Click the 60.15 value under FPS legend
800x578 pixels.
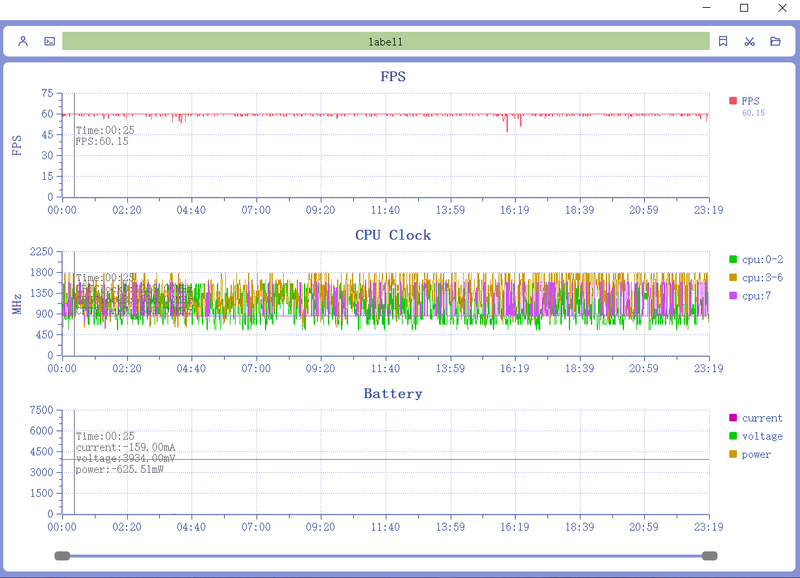click(x=753, y=113)
